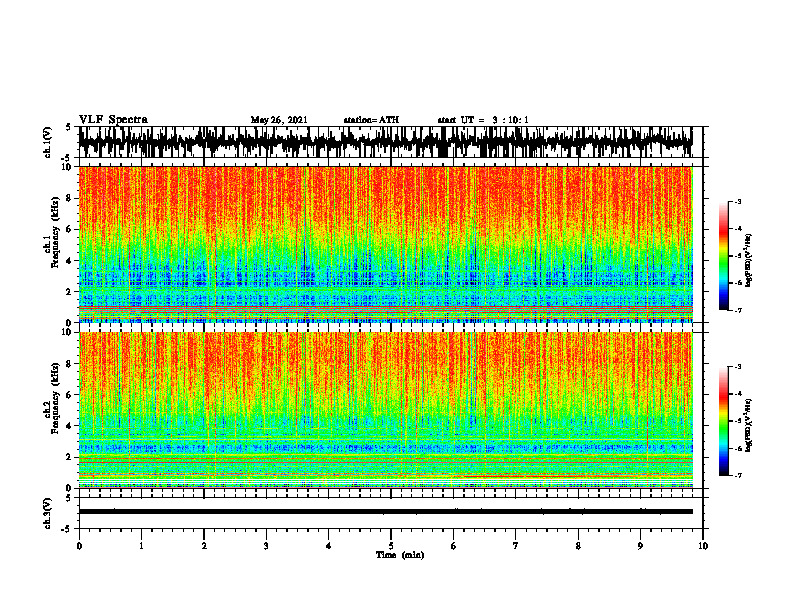Click time axis tick label '7'

coord(516,546)
